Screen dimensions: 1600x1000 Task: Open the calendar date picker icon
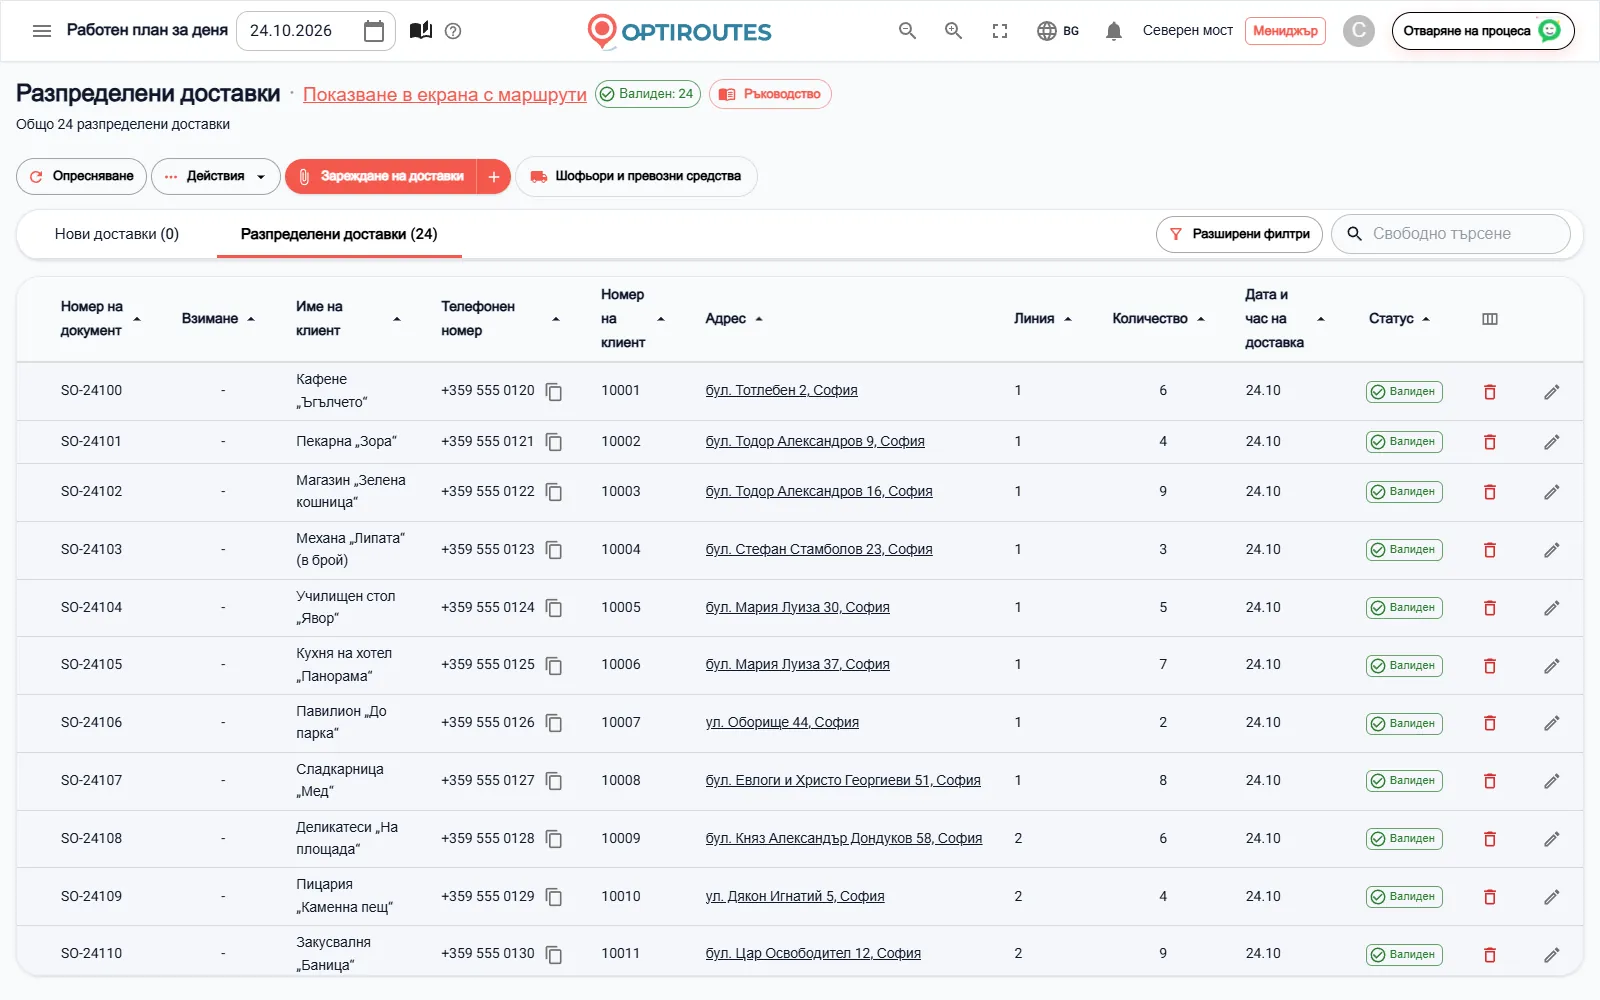374,31
